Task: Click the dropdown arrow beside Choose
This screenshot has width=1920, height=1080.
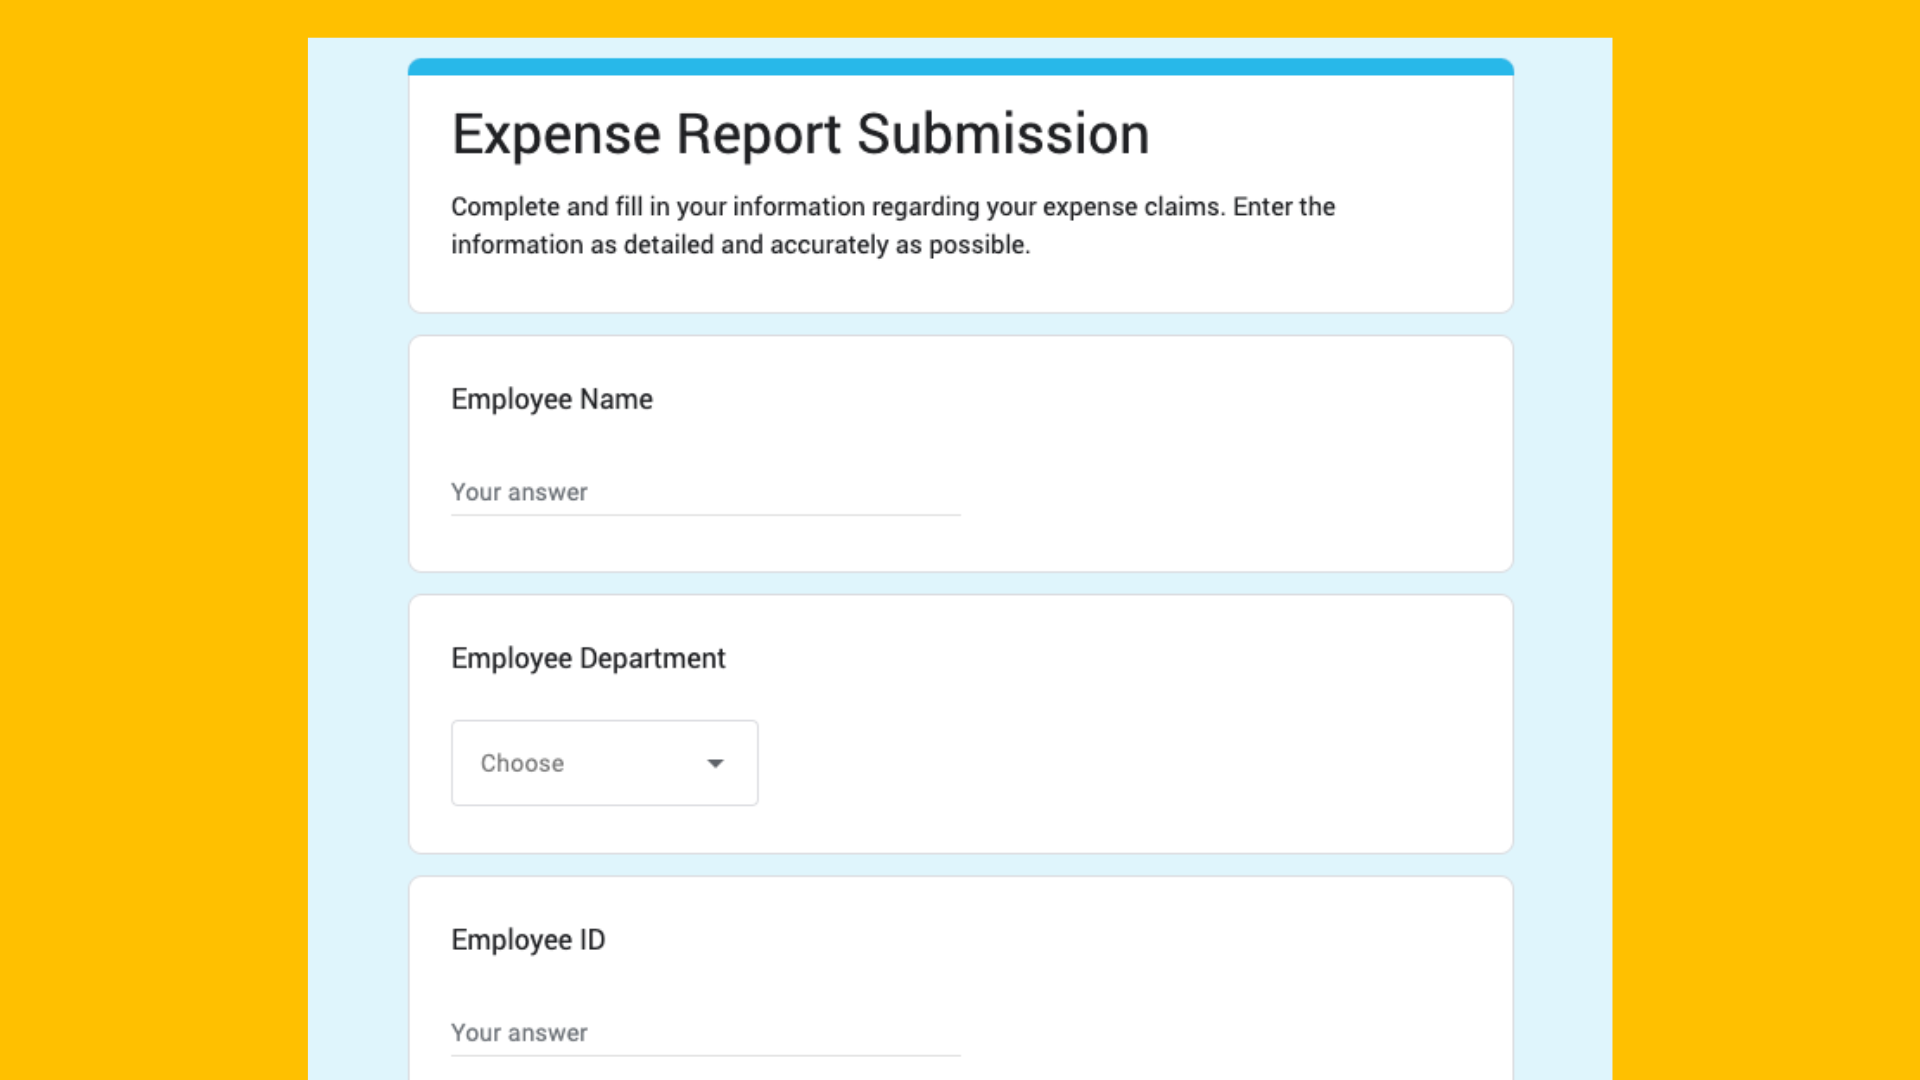Action: (x=714, y=762)
